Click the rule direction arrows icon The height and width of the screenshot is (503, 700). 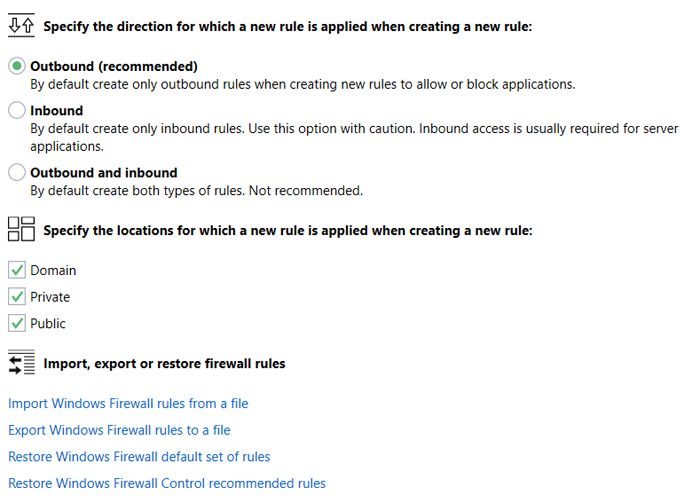click(x=21, y=25)
